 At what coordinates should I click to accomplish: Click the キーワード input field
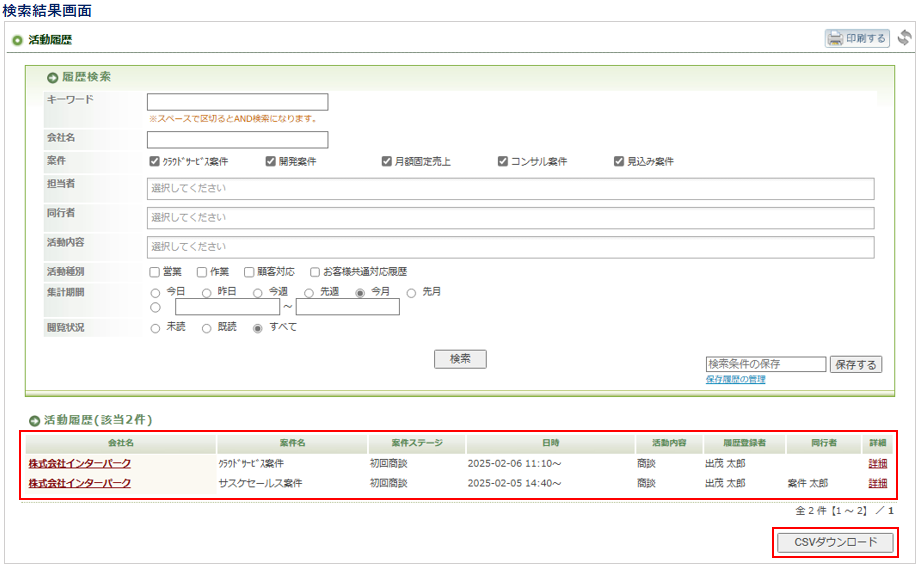pyautogui.click(x=237, y=102)
